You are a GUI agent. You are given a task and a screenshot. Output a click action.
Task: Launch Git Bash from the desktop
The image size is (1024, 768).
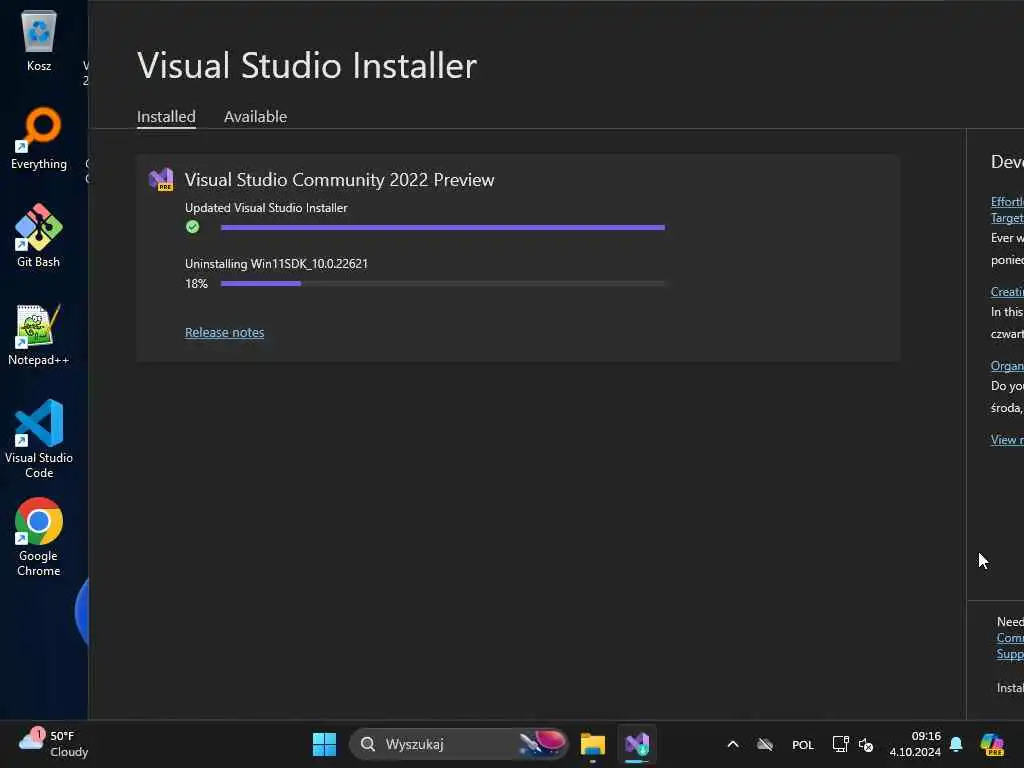[x=39, y=236]
